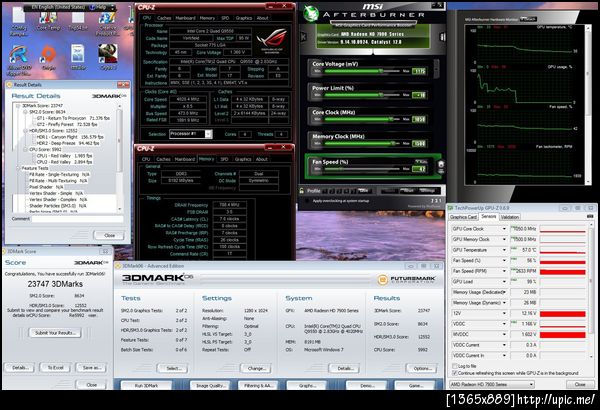Enable Log to file in GPU-Z
This screenshot has height=410, width=600.
[x=455, y=366]
